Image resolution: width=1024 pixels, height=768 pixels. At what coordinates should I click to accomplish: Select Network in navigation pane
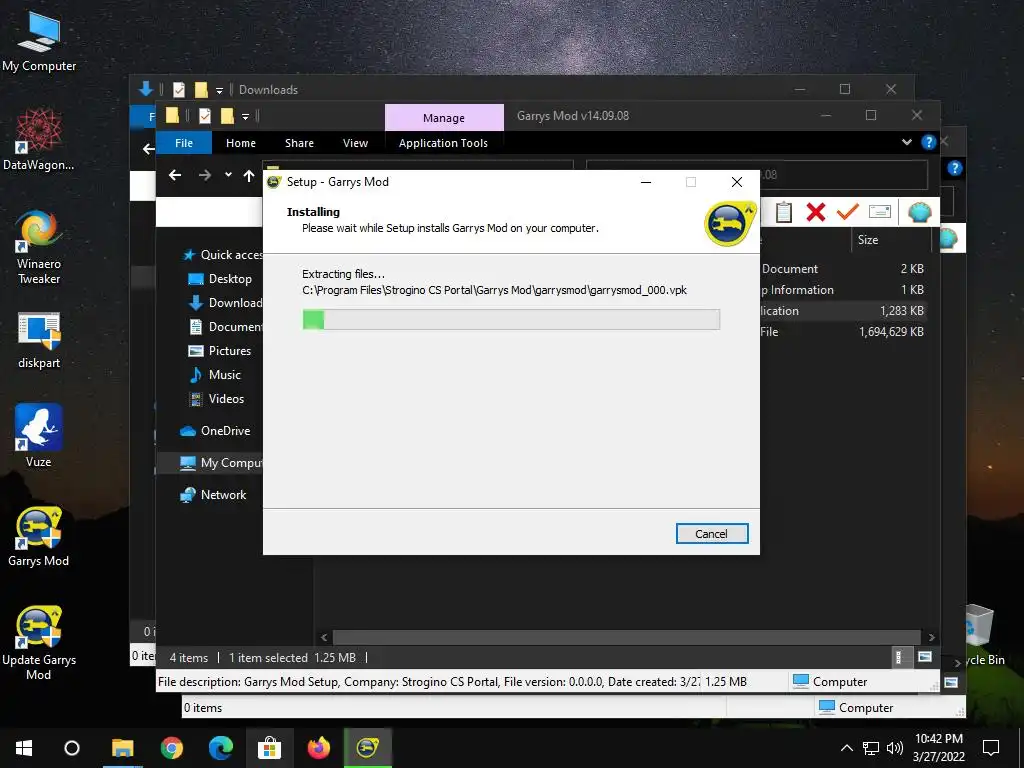pos(214,495)
